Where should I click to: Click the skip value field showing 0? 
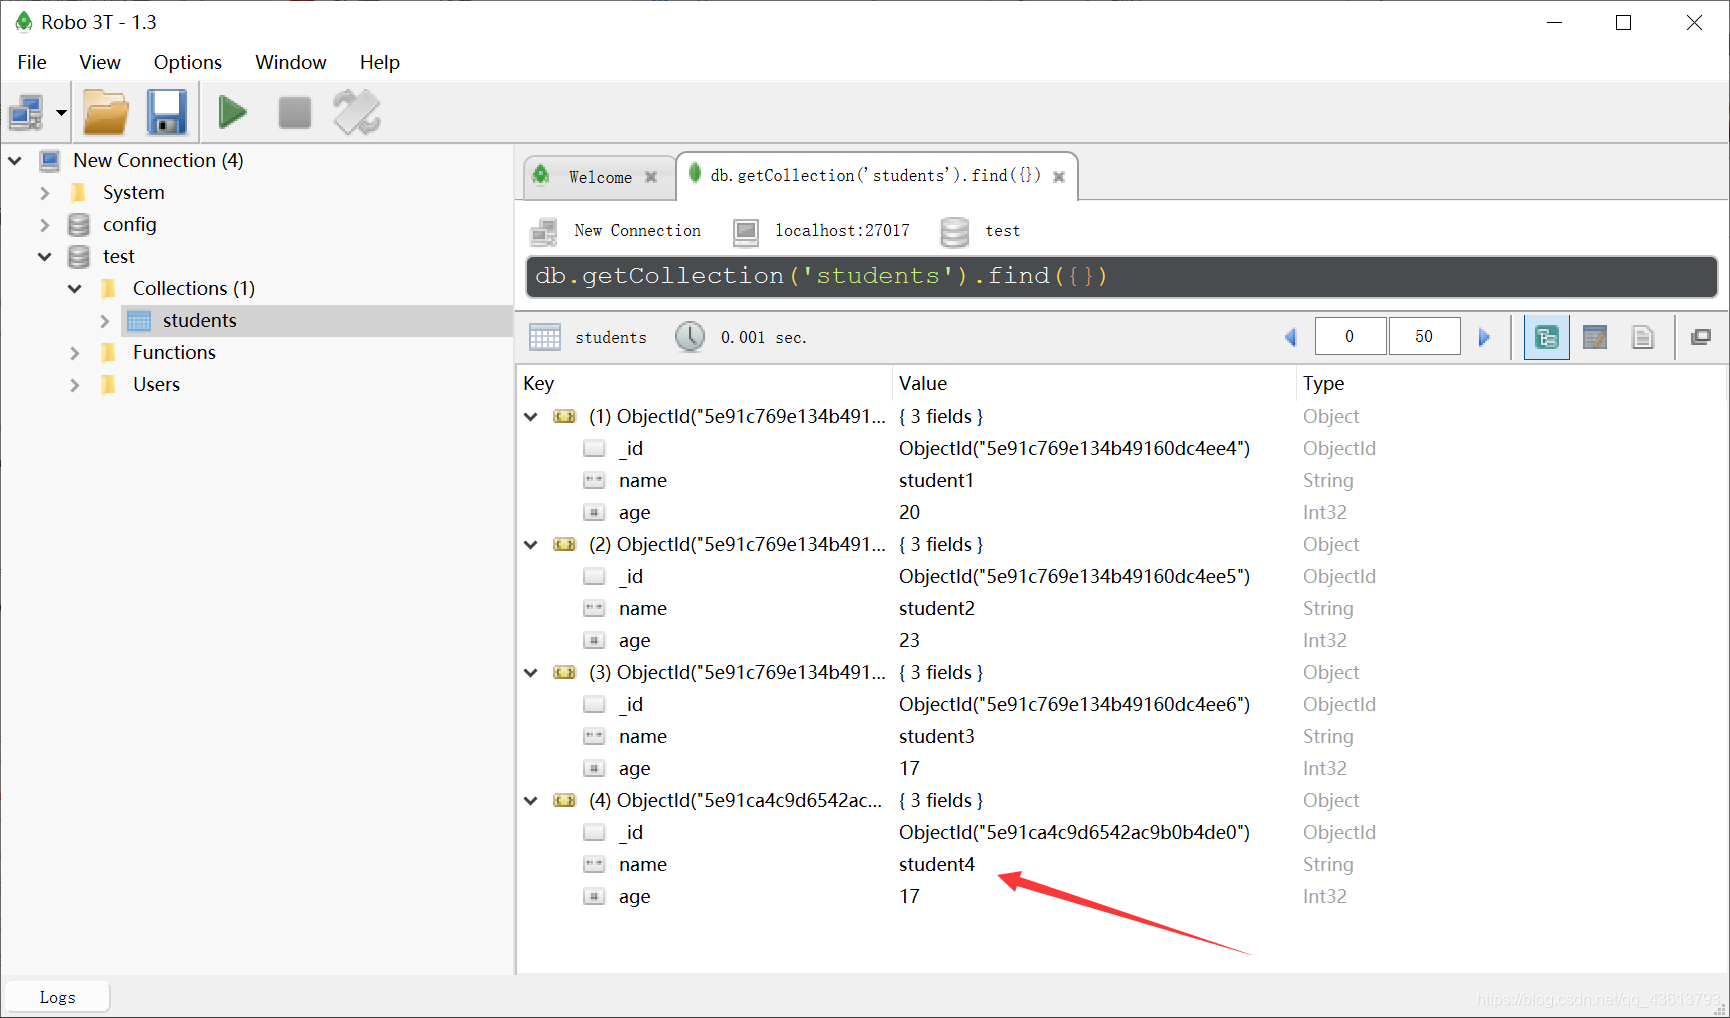1350,336
